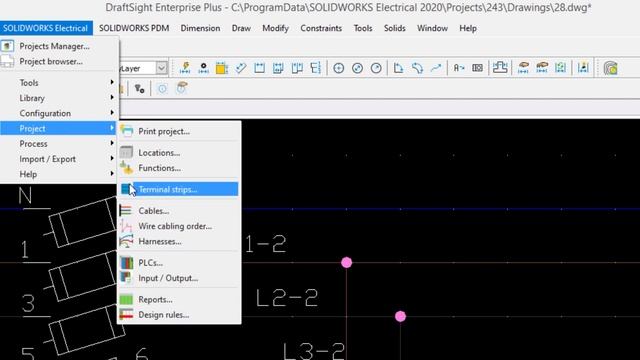The width and height of the screenshot is (640, 360).
Task: Click the letter A text dimension icon
Action: pos(459,68)
